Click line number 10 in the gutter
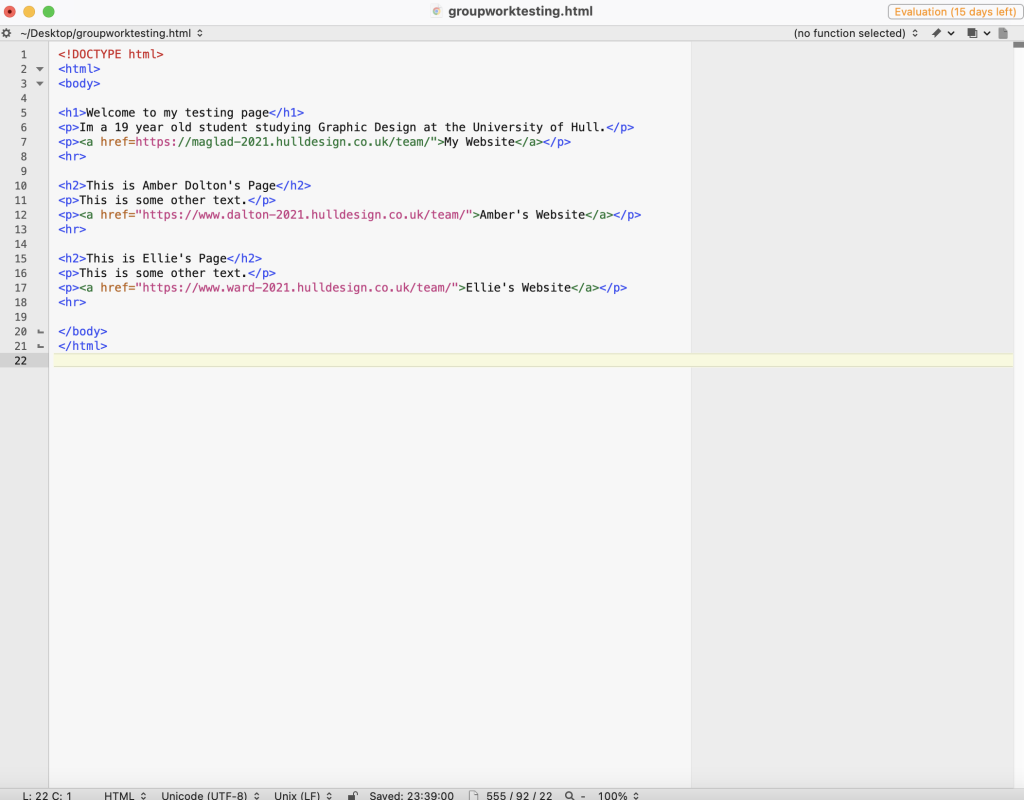Viewport: 1024px width, 800px height. pyautogui.click(x=21, y=186)
